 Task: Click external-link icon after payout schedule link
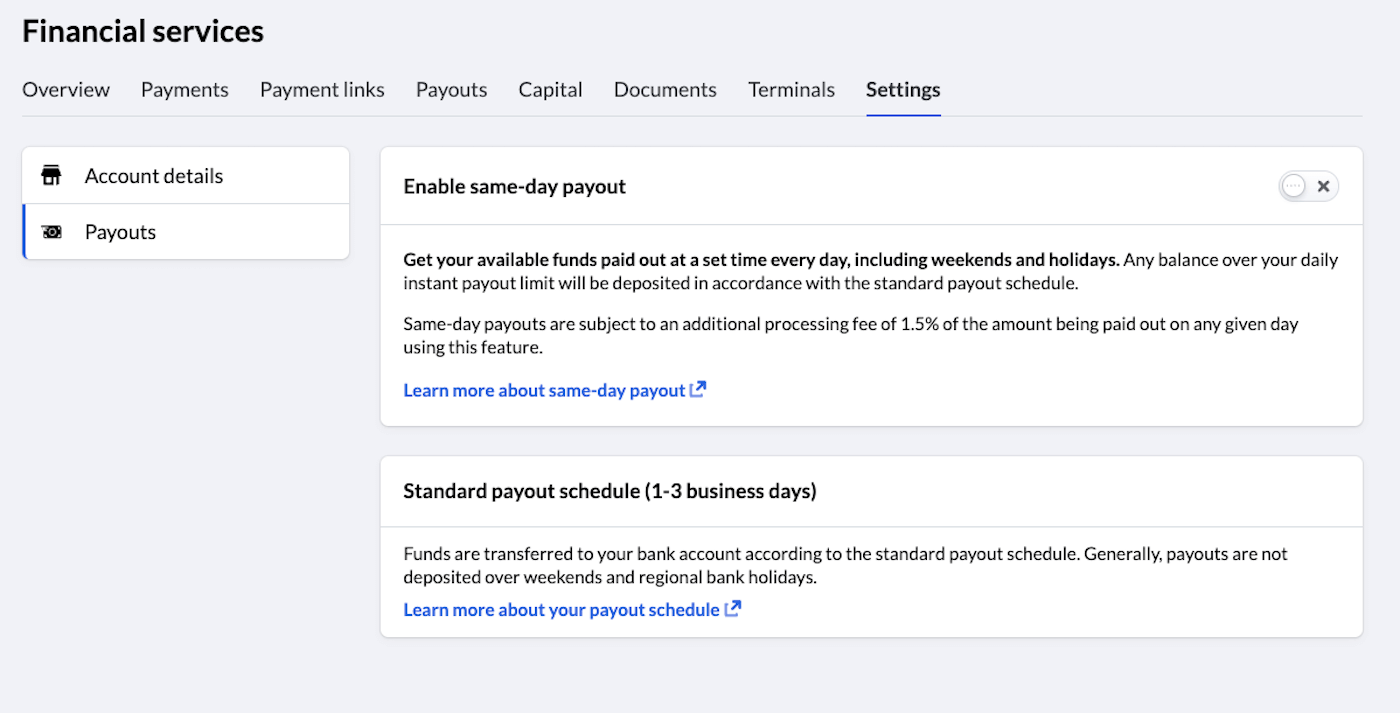tap(733, 608)
